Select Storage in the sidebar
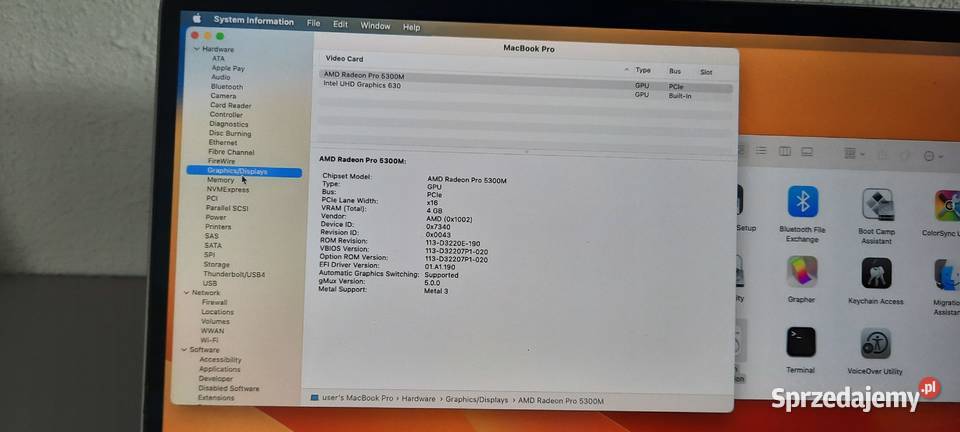960x432 pixels. click(216, 264)
